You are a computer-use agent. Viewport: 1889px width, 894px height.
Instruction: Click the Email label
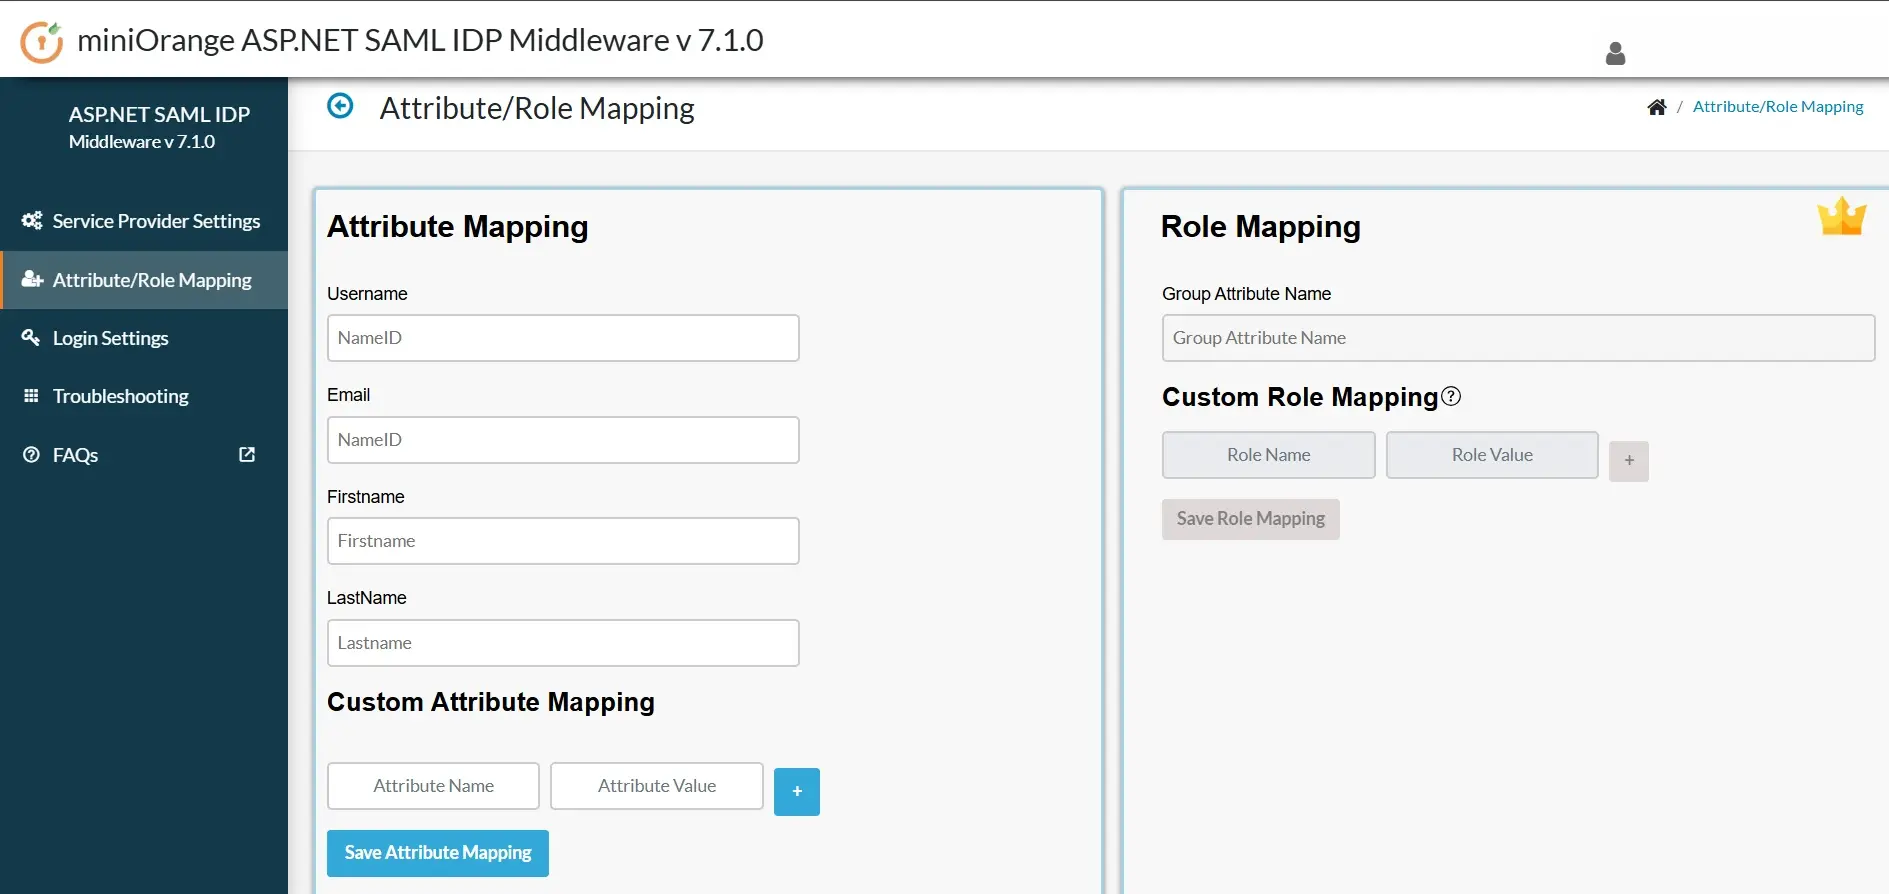tap(348, 395)
